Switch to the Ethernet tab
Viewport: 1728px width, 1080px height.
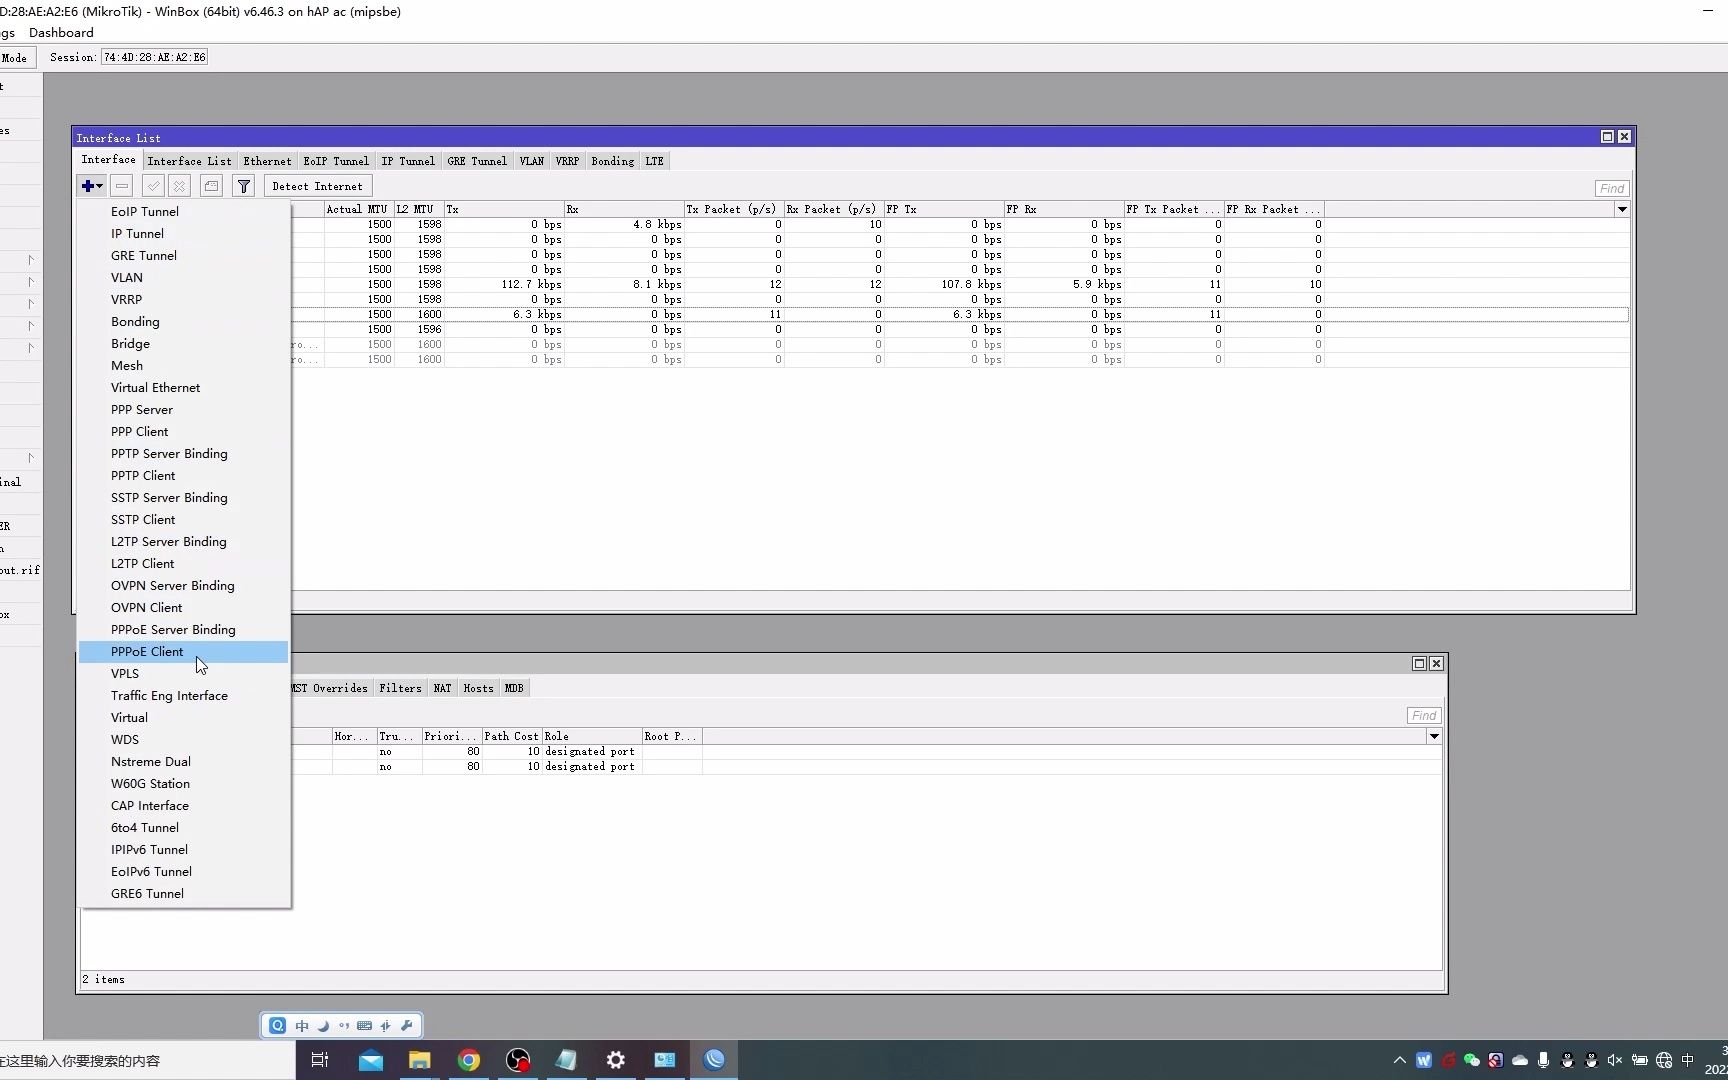[x=267, y=161]
